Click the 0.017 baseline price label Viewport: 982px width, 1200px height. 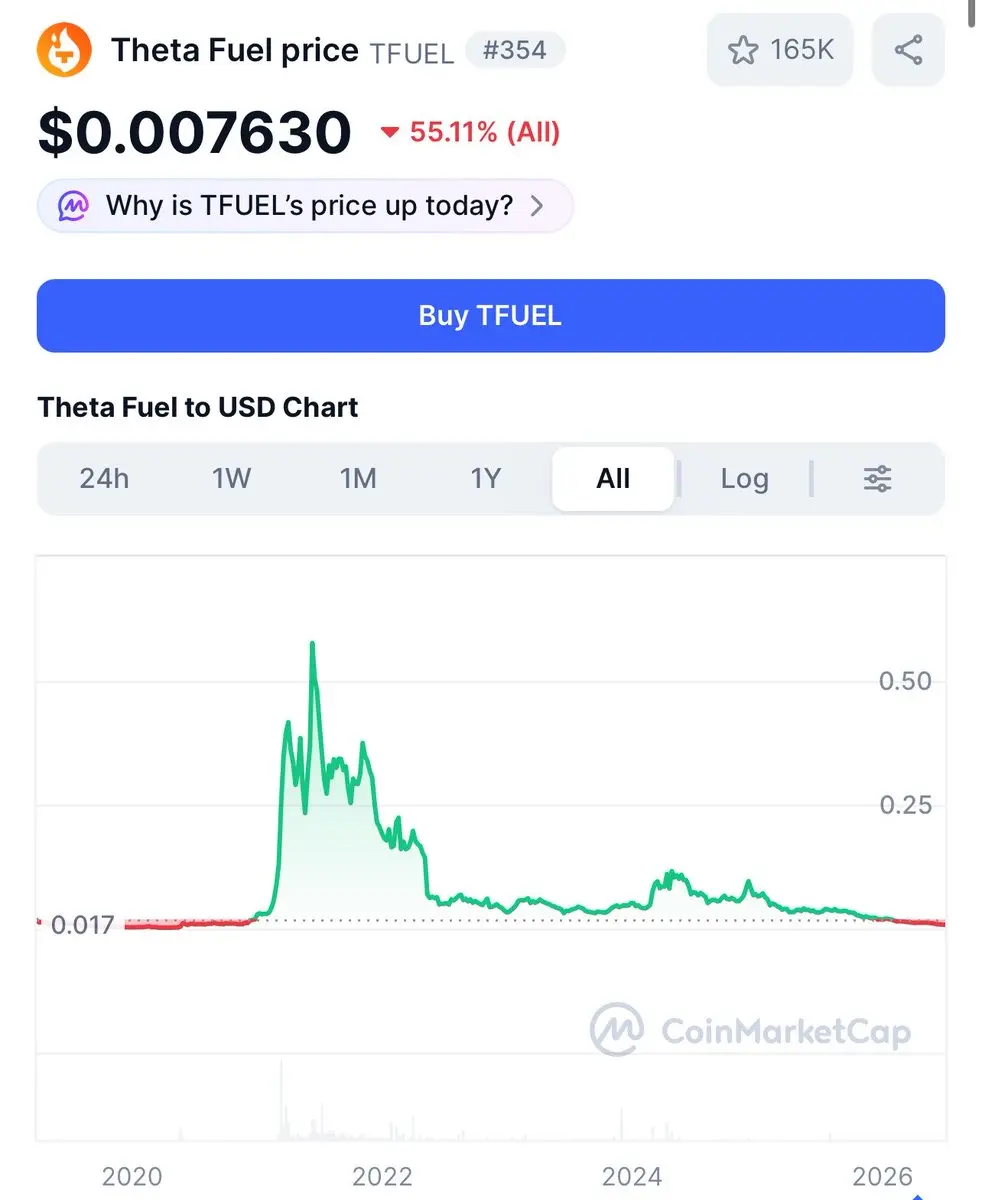82,925
